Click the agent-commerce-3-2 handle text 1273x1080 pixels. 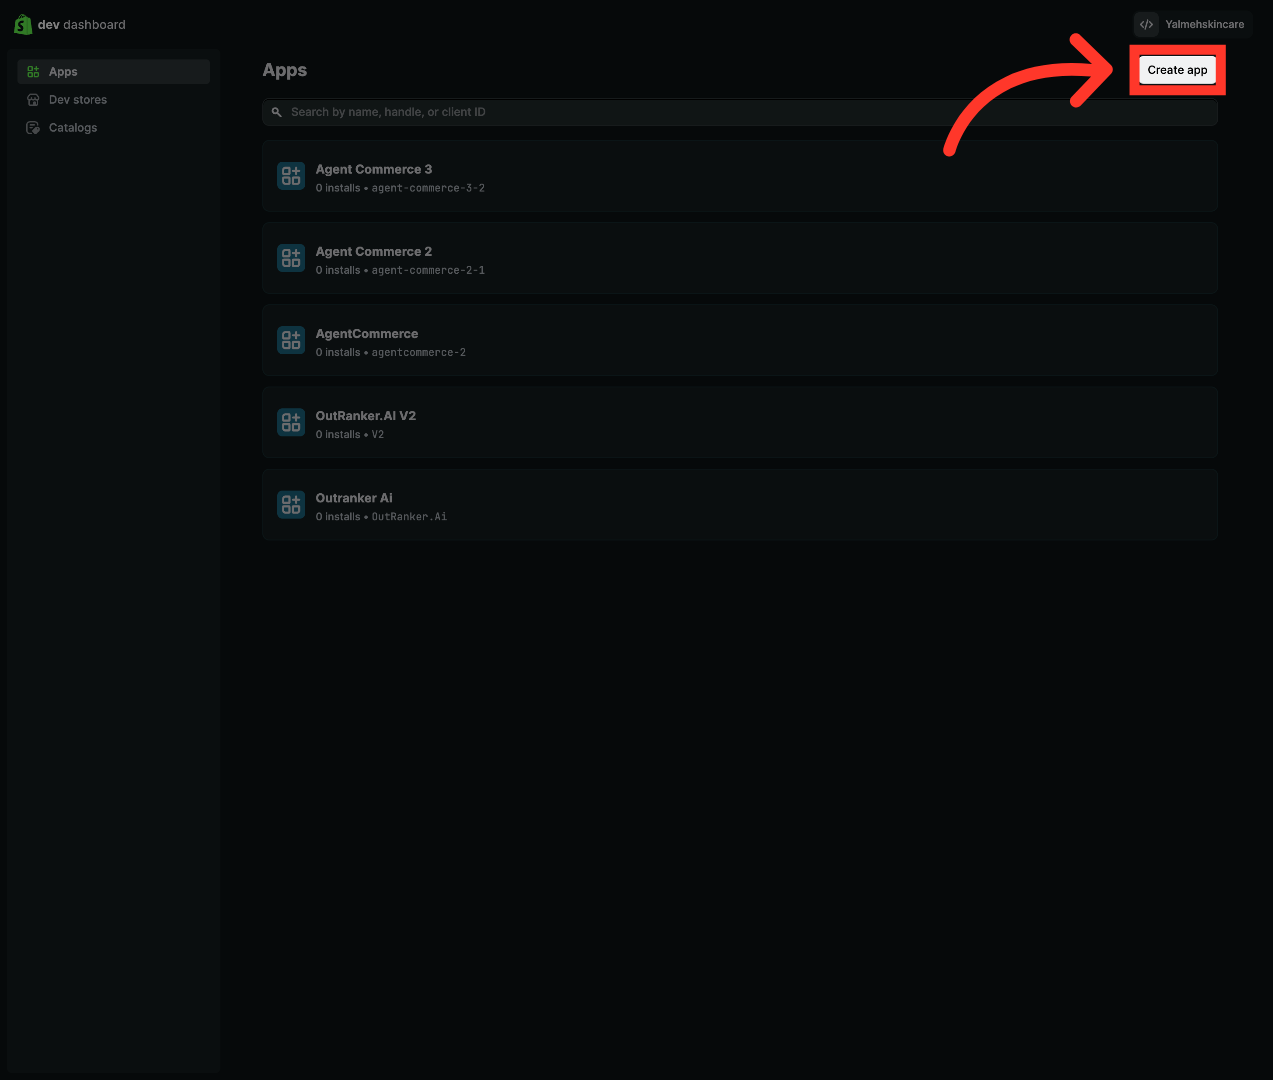(428, 188)
